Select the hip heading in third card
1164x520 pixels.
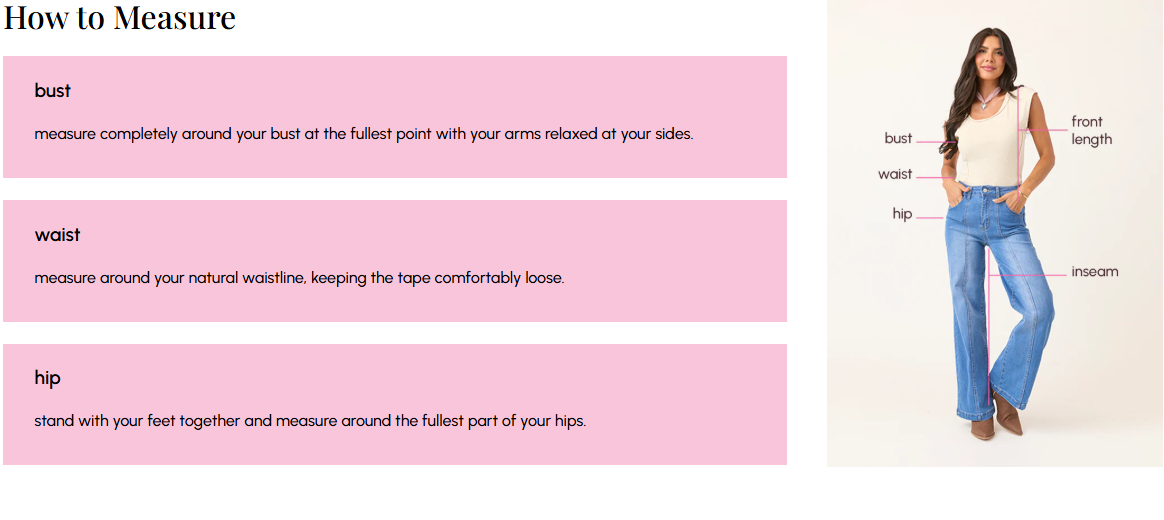48,378
